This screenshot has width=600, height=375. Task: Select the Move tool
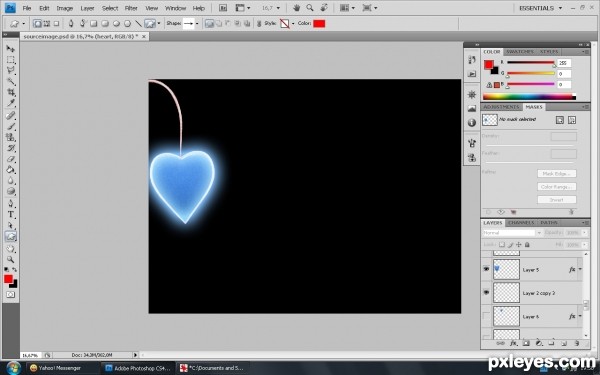coord(10,49)
